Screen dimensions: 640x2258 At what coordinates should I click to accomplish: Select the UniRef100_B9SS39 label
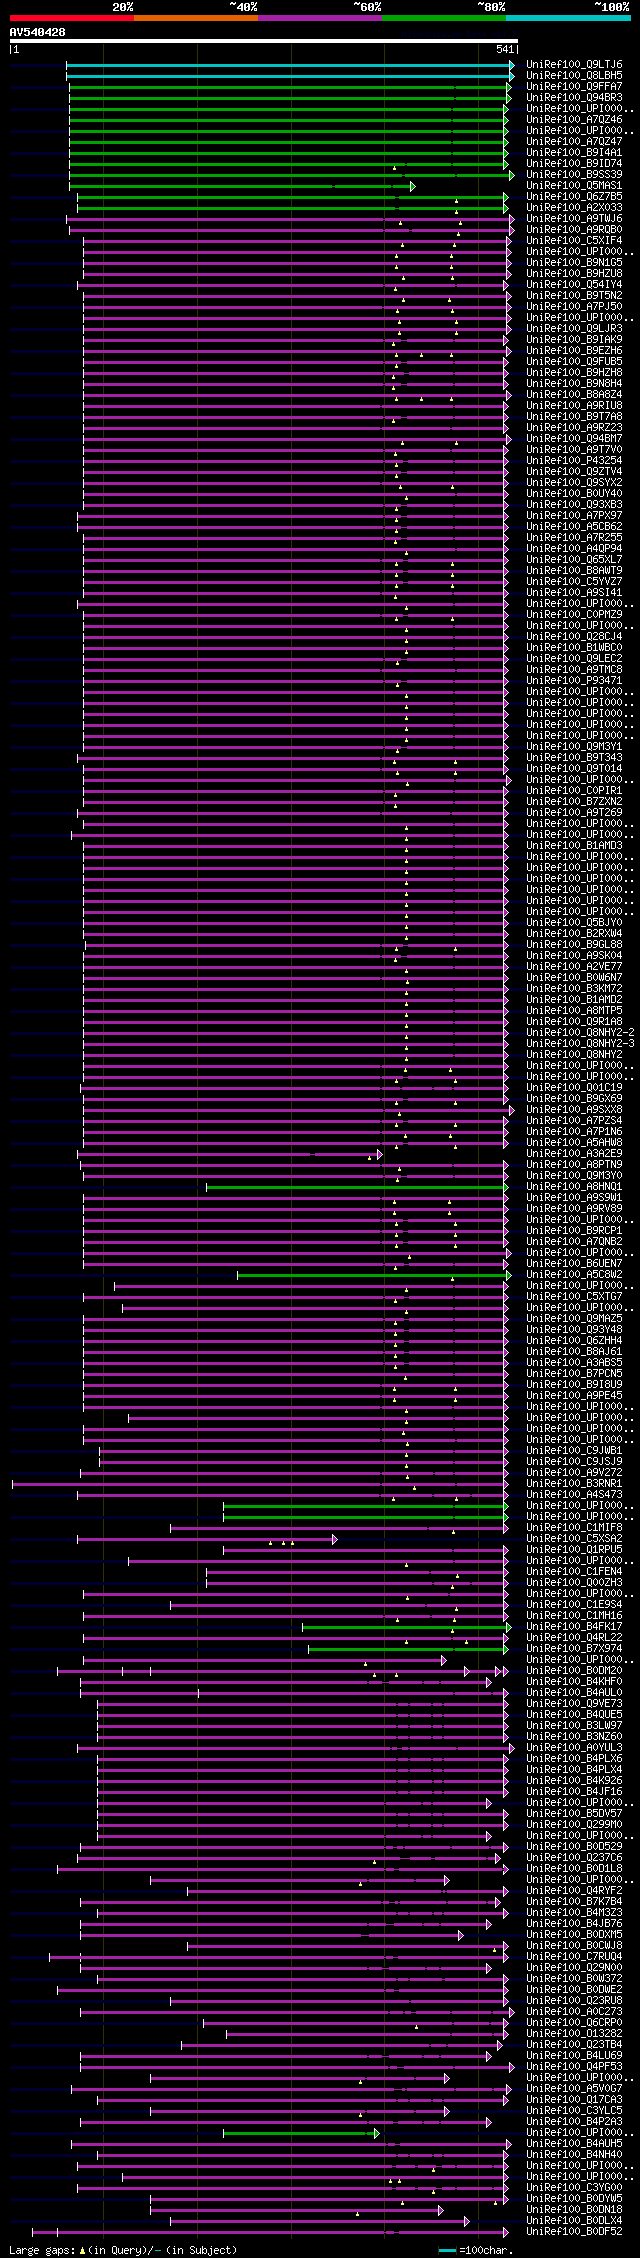point(574,174)
